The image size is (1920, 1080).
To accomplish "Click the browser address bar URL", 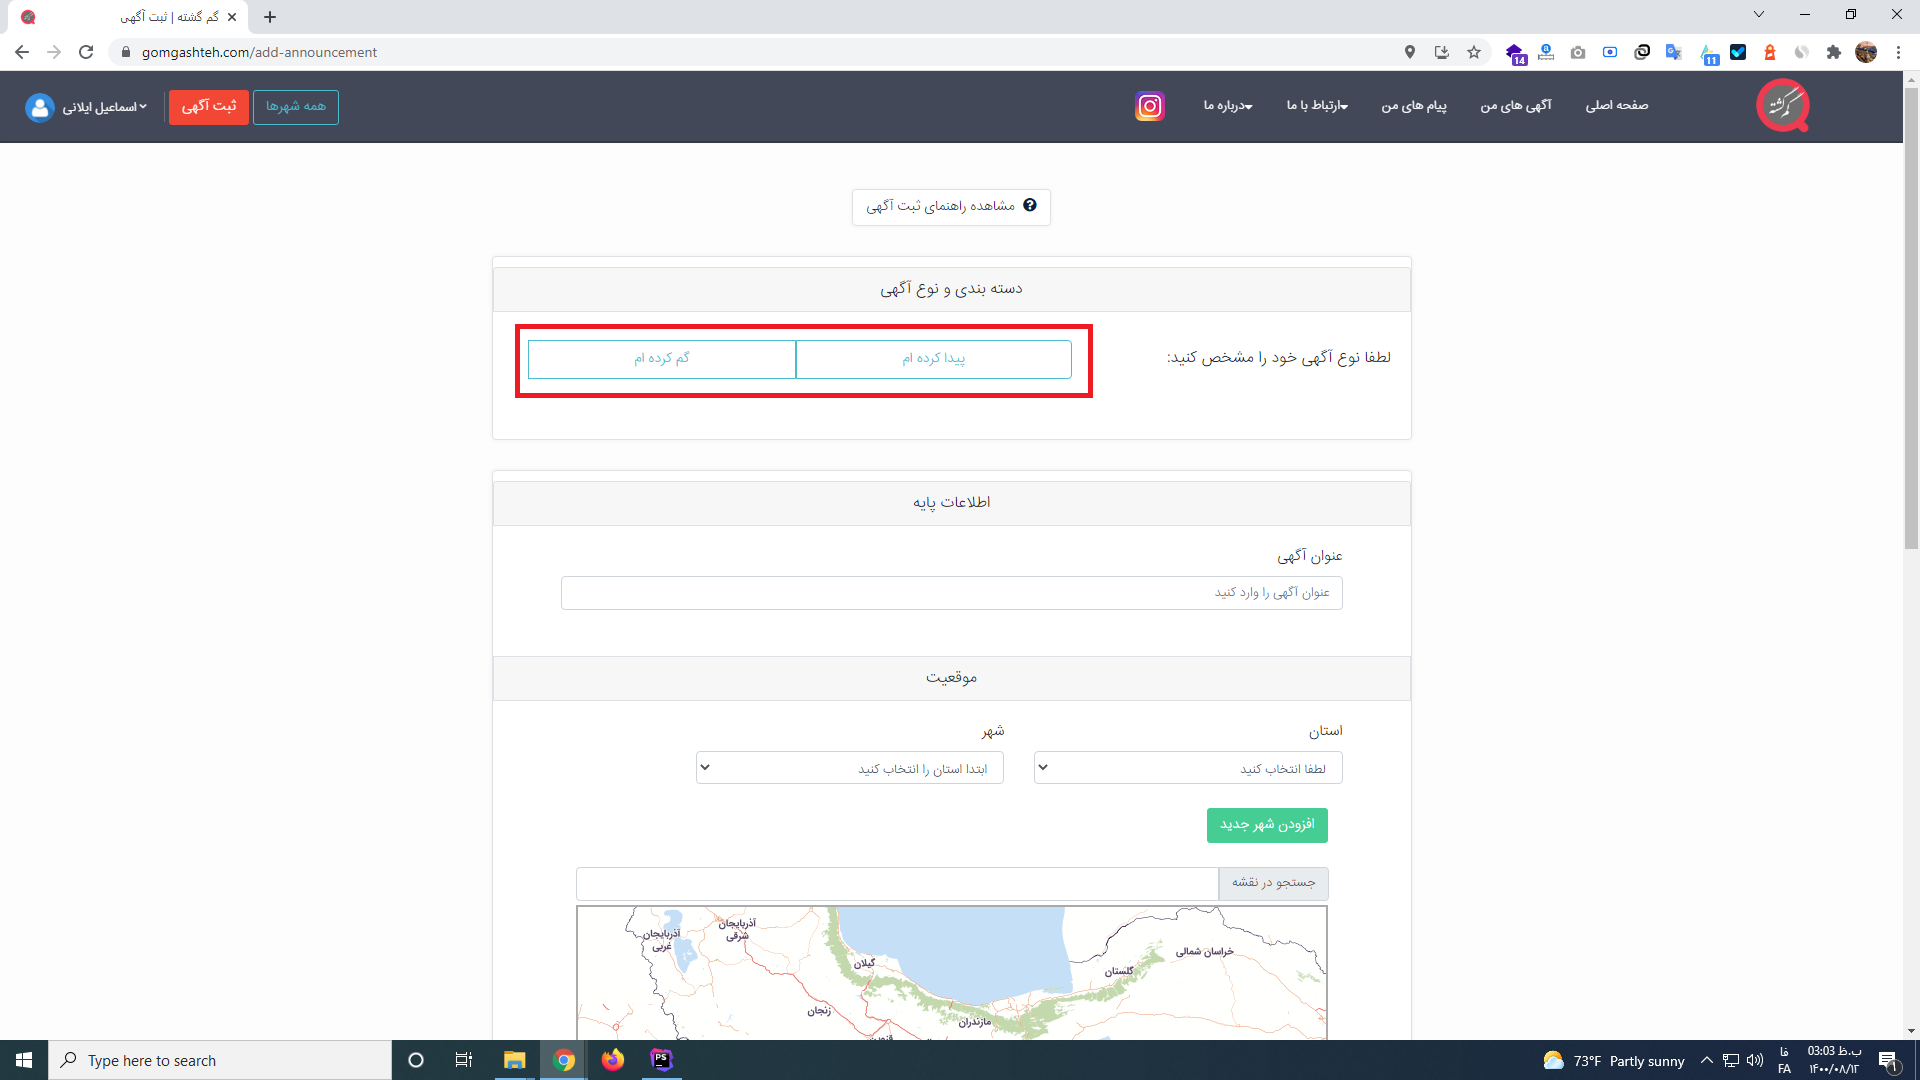I will click(259, 52).
